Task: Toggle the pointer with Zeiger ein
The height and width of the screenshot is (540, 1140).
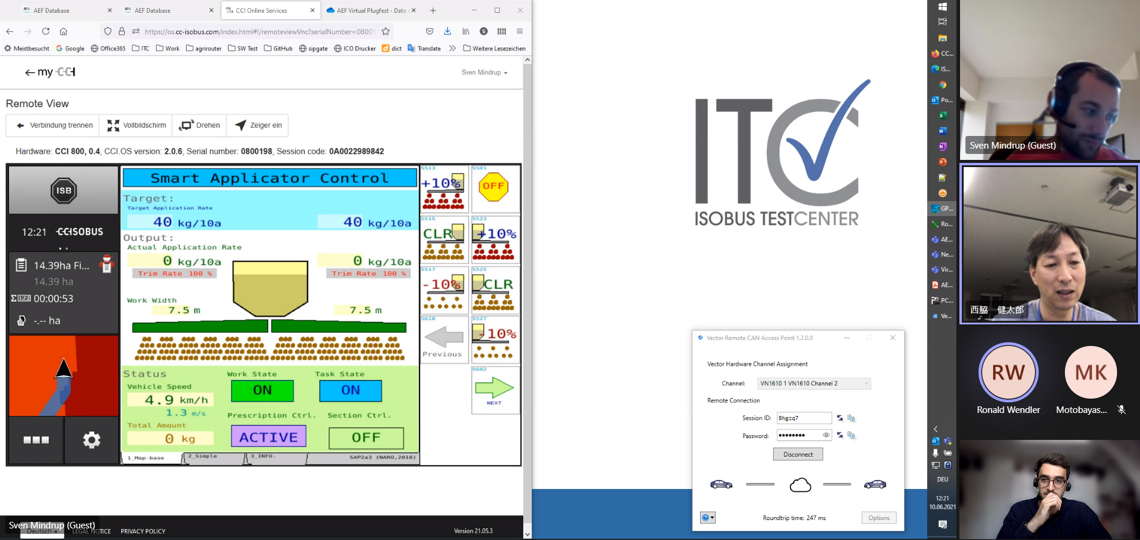Action: point(258,125)
